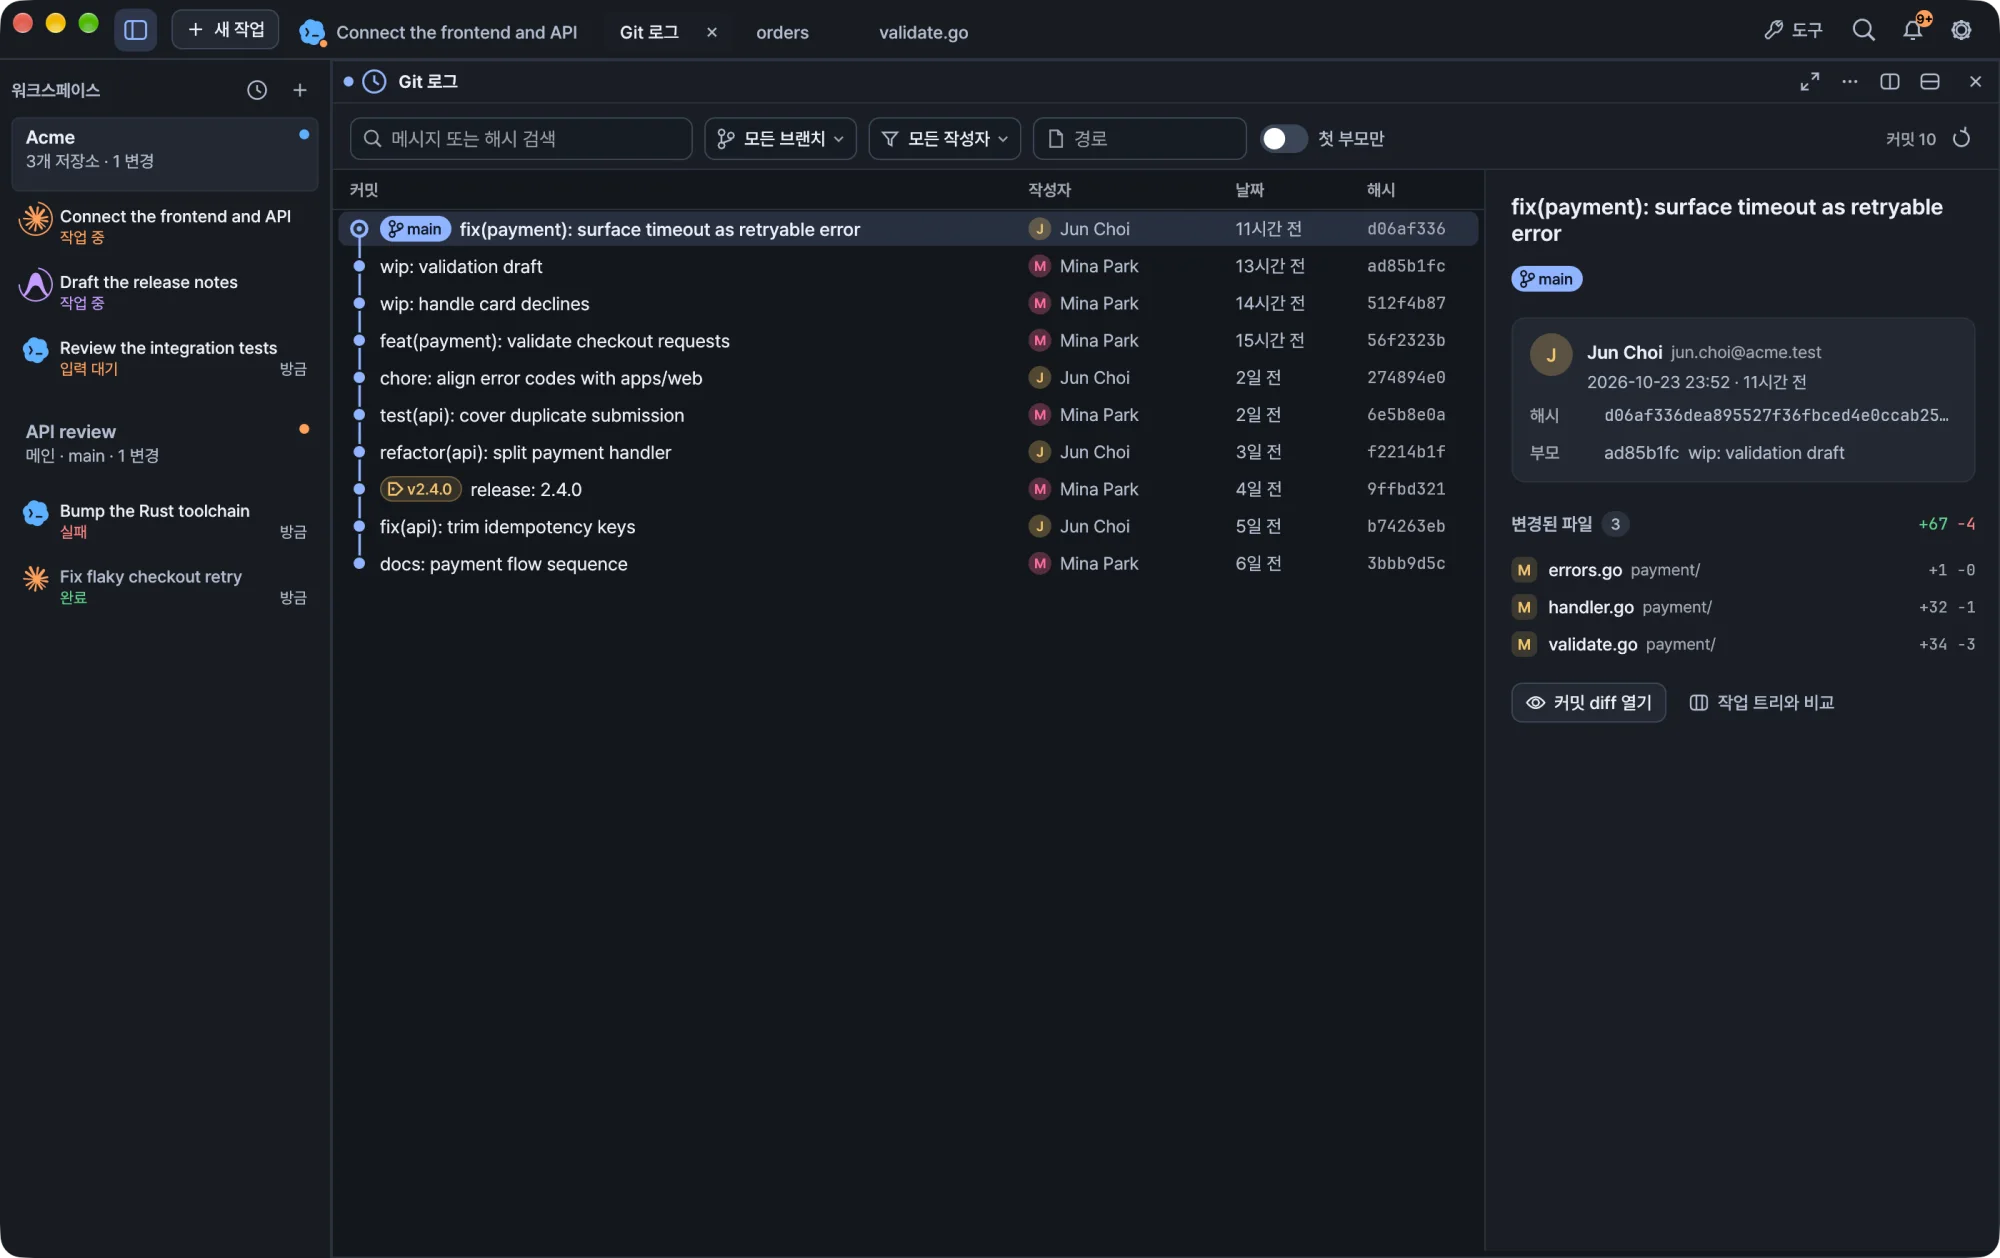Toggle the 첫 부모만 switch
The width and height of the screenshot is (2000, 1258).
(1283, 139)
